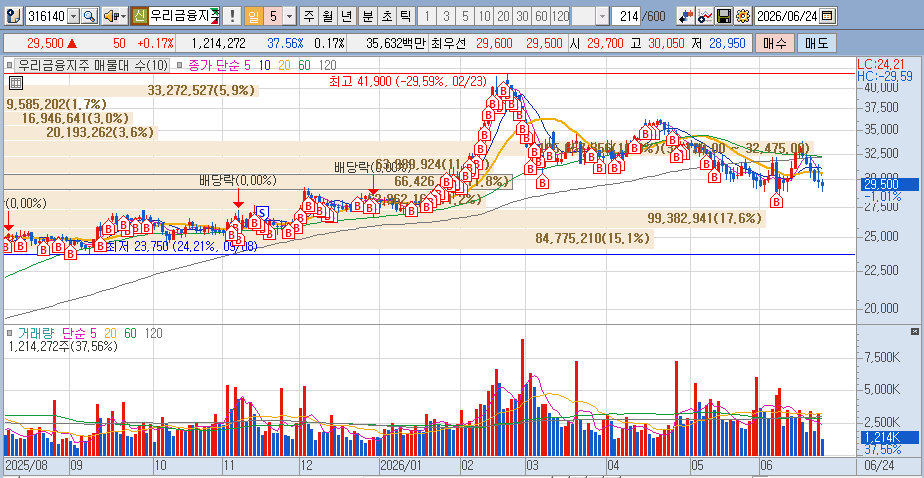Click the green 60 moving average label in price legend
Image resolution: width=924 pixels, height=478 pixels.
pos(304,65)
